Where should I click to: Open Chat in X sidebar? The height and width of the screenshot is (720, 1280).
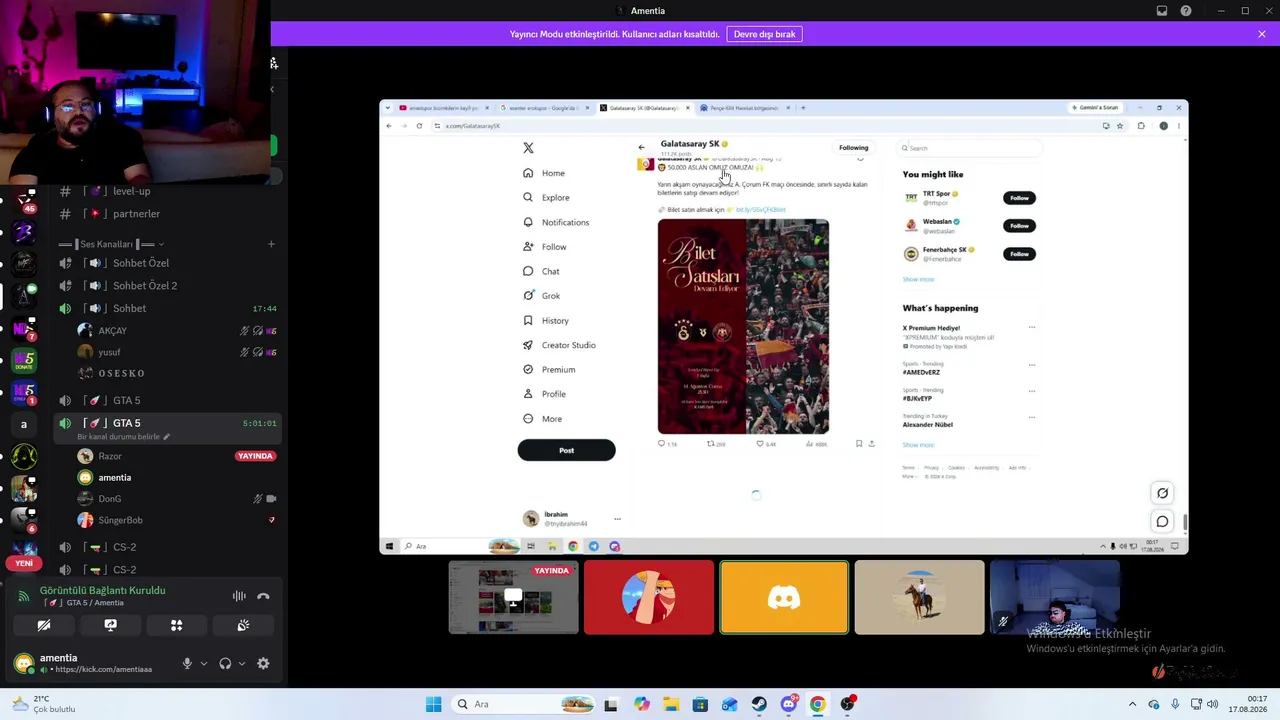pyautogui.click(x=541, y=271)
